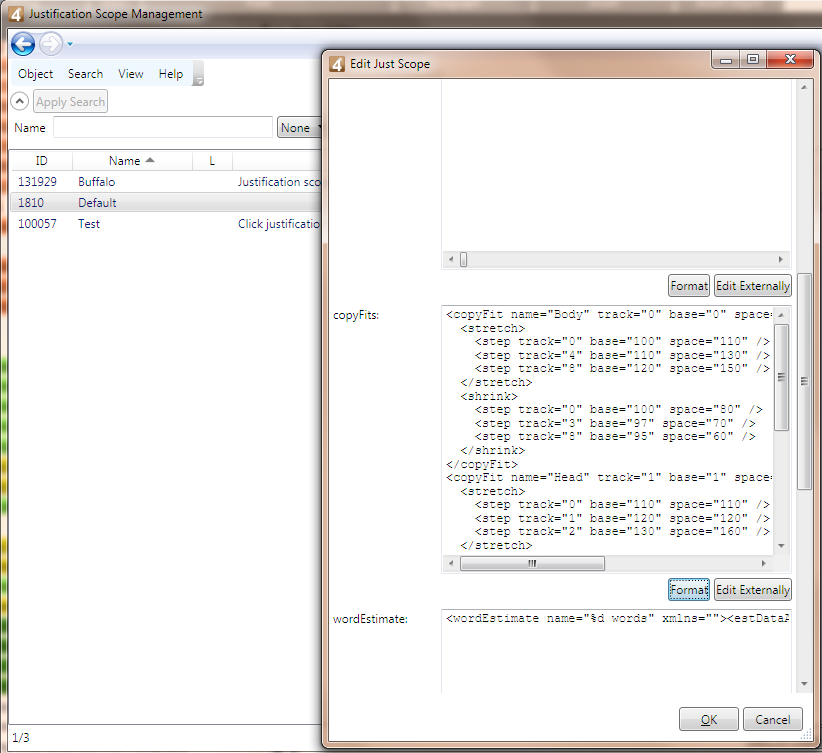Viewport: 822px width, 753px height.
Task: Click the dialog's main scroll up arrow
Action: point(804,87)
